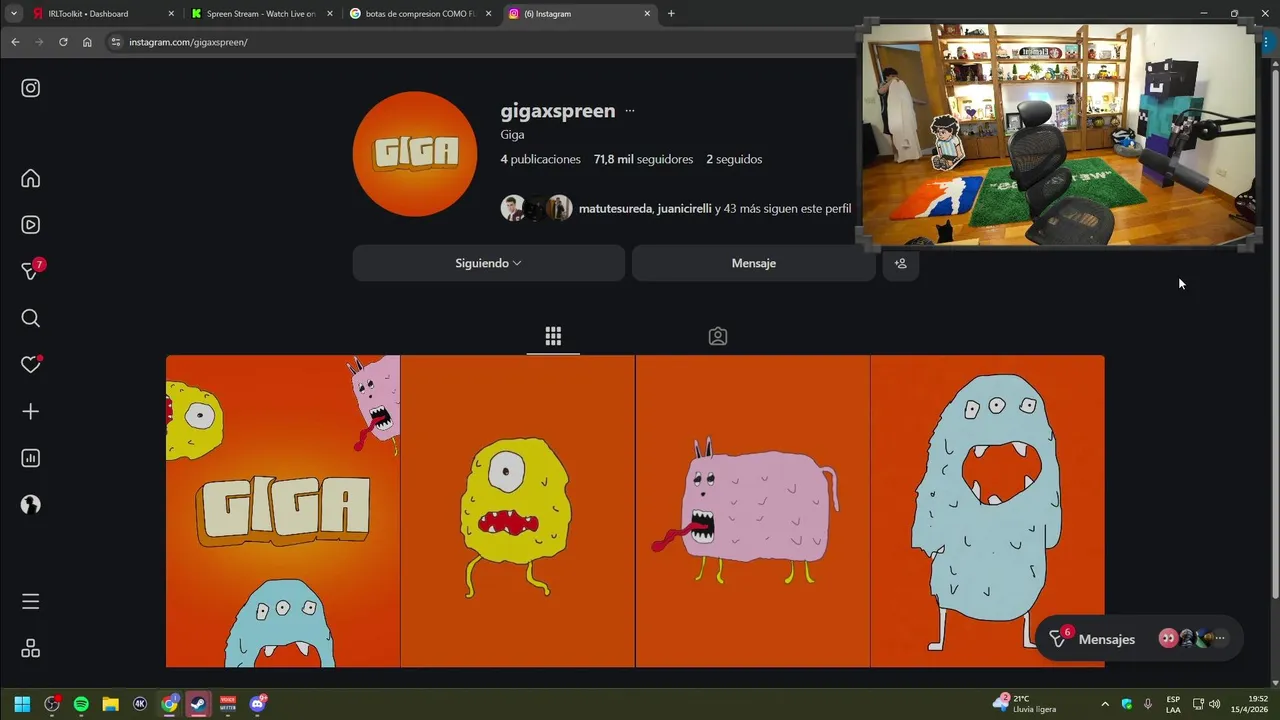Image resolution: width=1280 pixels, height=720 pixels.
Task: Open the Reels icon in sidebar
Action: [x=31, y=225]
